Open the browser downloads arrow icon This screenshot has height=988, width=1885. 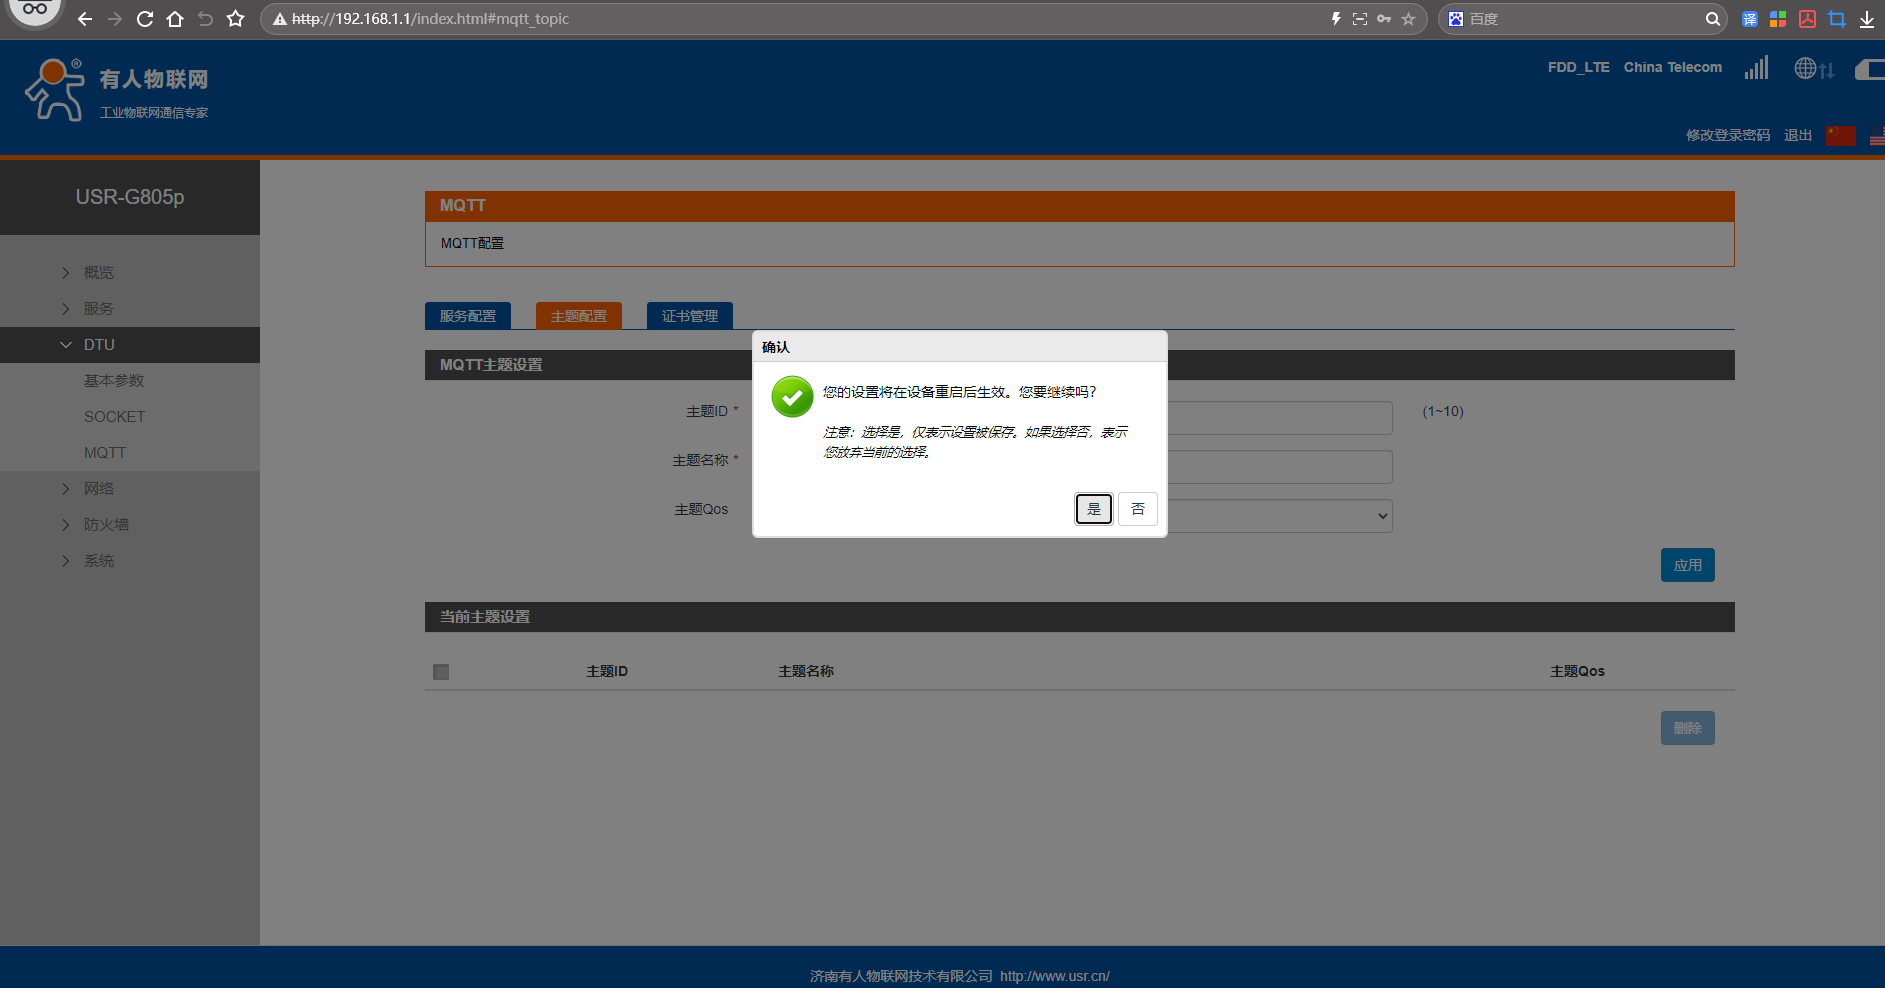1866,19
